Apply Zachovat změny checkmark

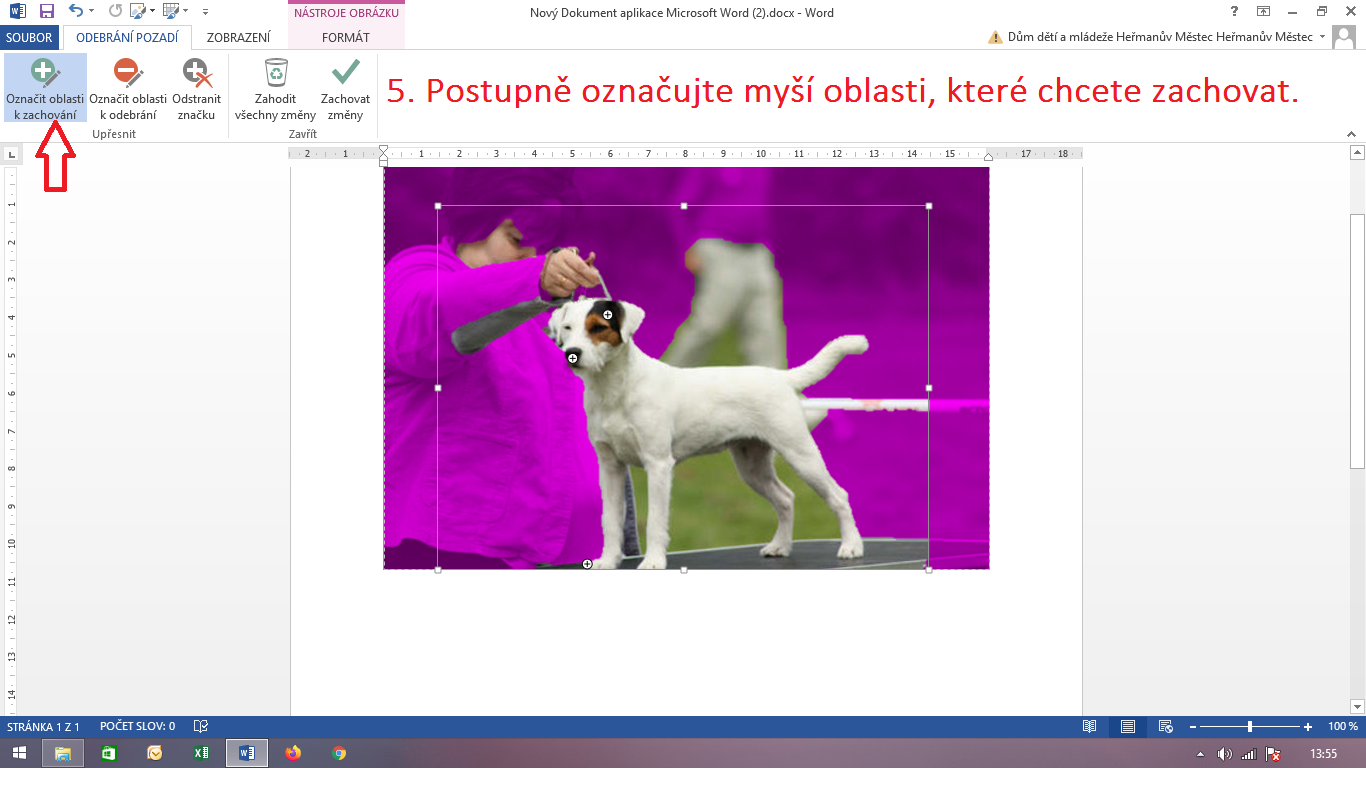(x=345, y=89)
